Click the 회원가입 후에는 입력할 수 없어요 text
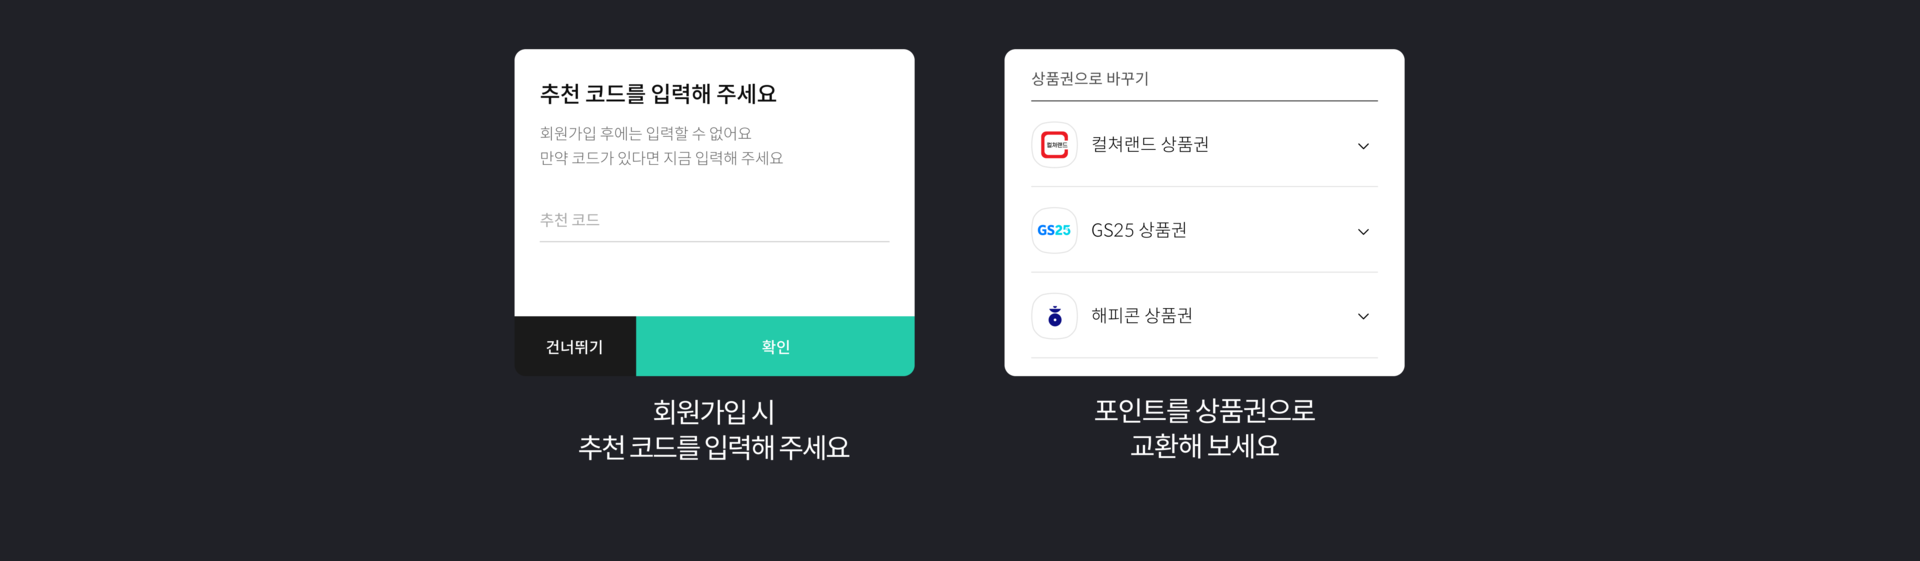This screenshot has width=1920, height=561. pos(645,133)
